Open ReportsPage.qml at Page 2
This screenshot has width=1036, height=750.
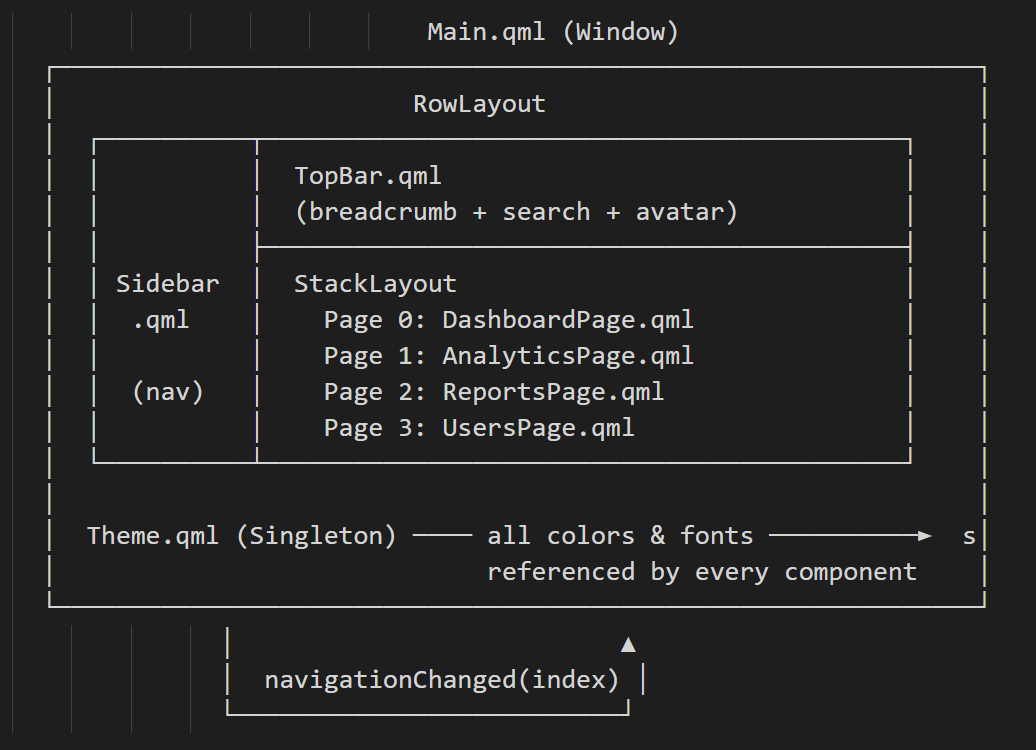tap(494, 391)
